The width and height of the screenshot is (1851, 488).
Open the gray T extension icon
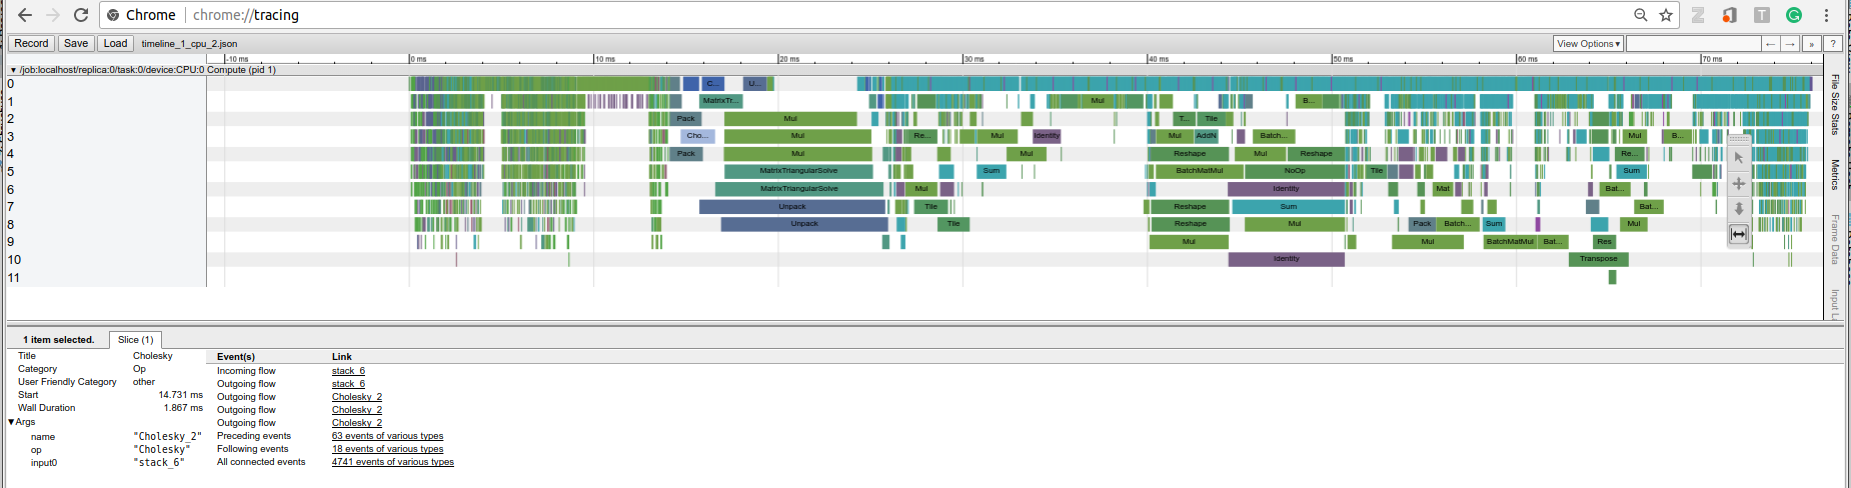(x=1762, y=15)
